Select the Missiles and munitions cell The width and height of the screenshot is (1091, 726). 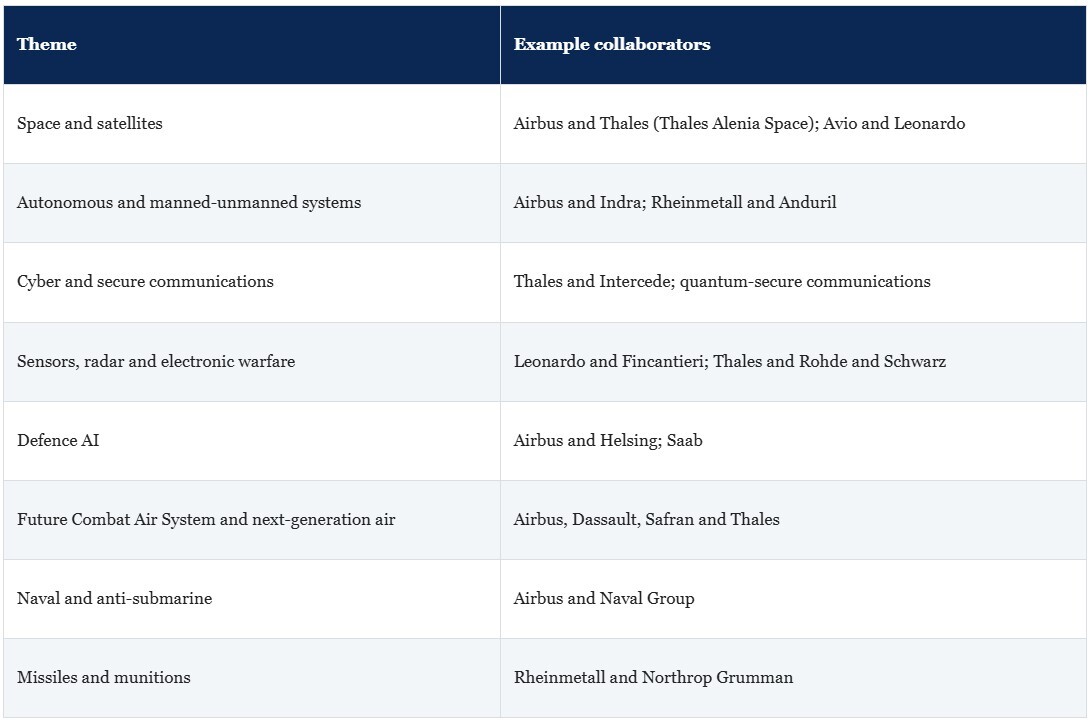click(x=252, y=678)
